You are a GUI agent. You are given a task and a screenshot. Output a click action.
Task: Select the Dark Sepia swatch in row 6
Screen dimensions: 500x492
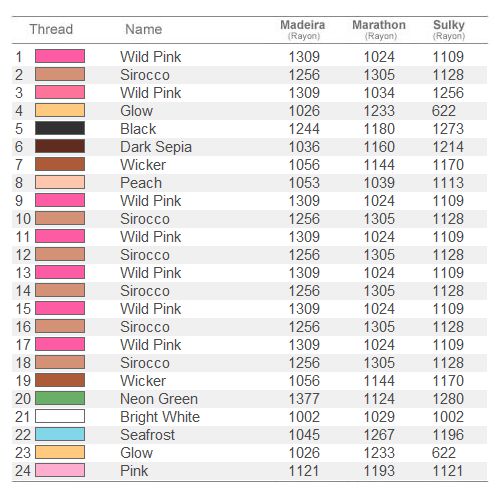point(60,146)
